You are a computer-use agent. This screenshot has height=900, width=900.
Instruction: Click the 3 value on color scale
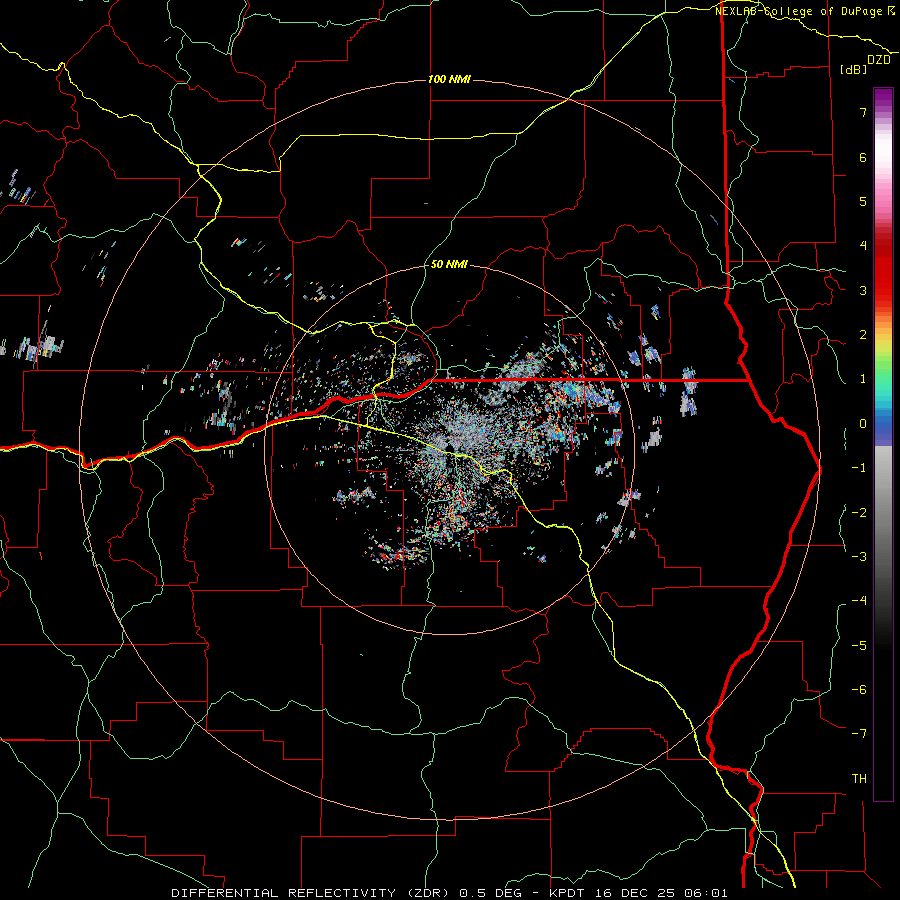coord(863,290)
